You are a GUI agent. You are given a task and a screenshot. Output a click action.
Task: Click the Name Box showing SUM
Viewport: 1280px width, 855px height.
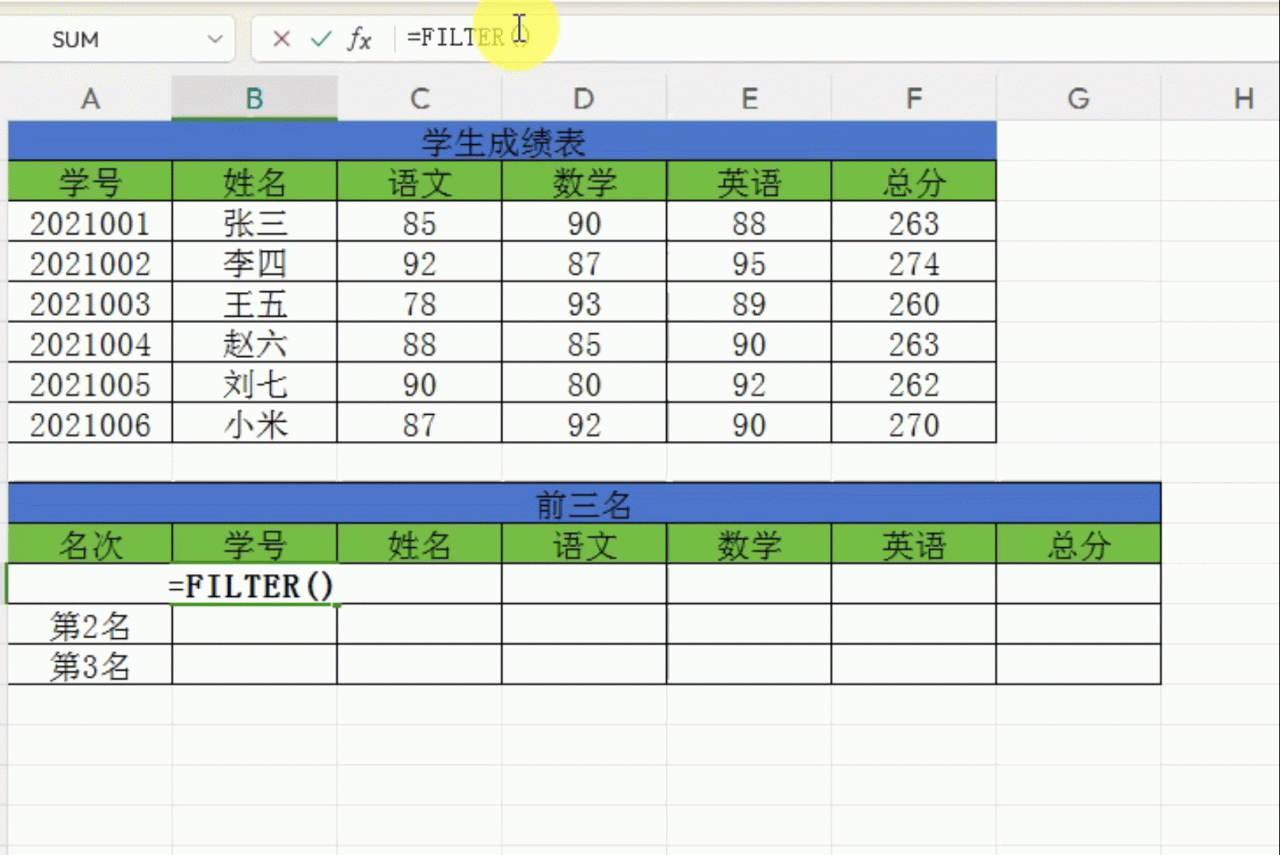[x=117, y=39]
